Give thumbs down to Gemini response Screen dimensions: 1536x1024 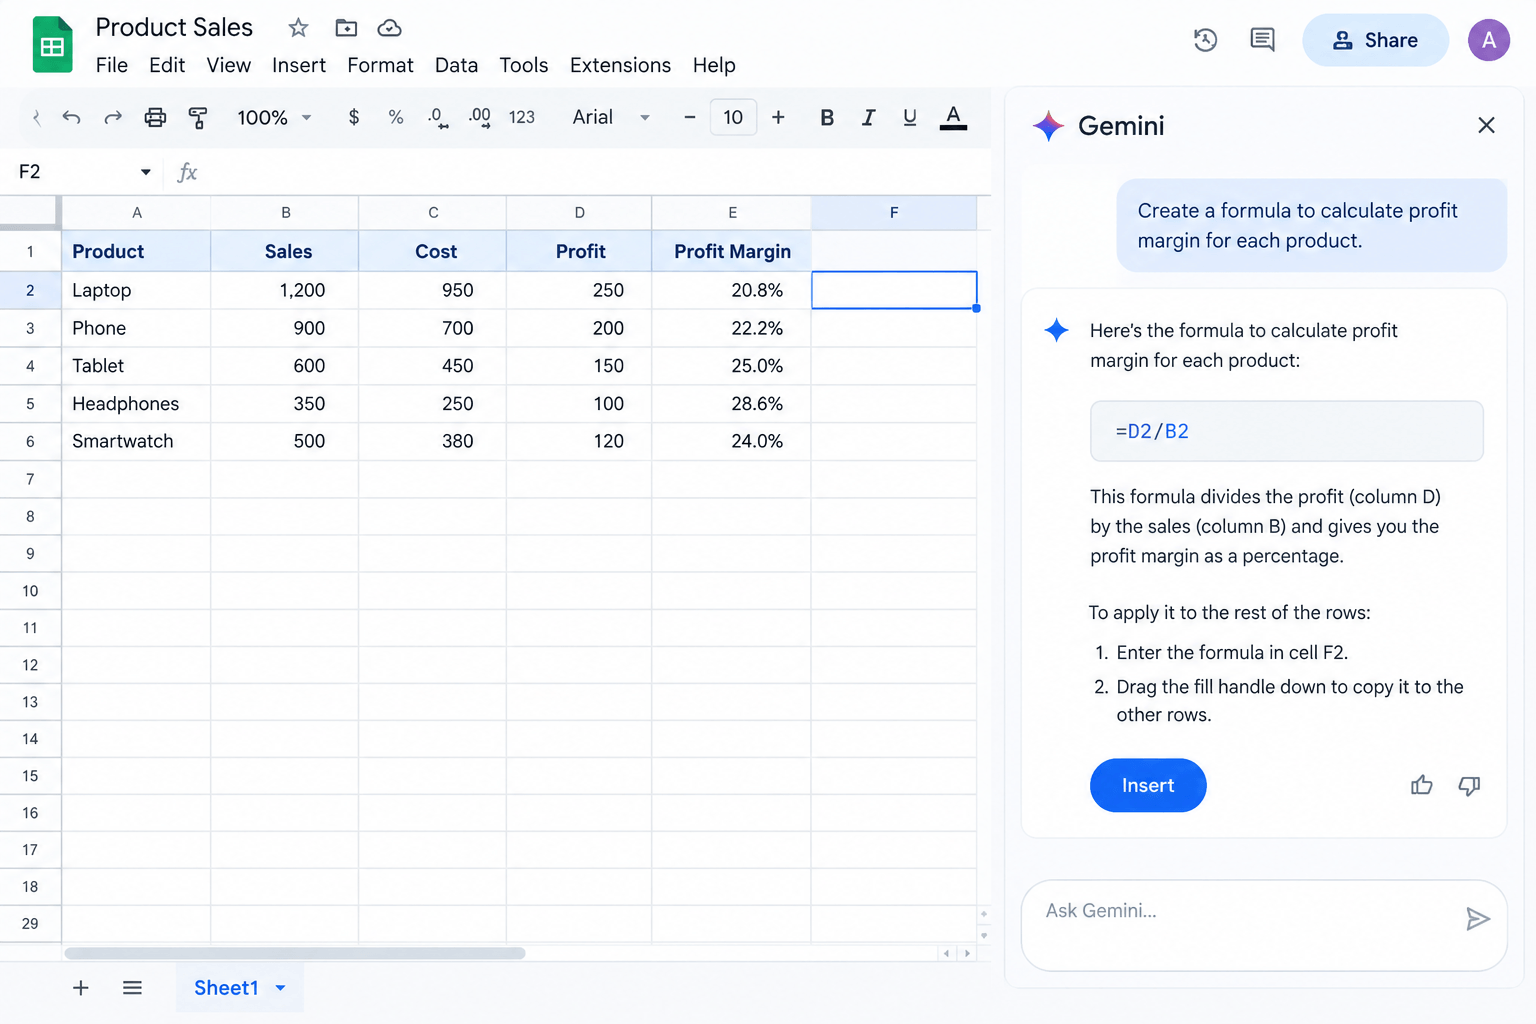pyautogui.click(x=1469, y=786)
